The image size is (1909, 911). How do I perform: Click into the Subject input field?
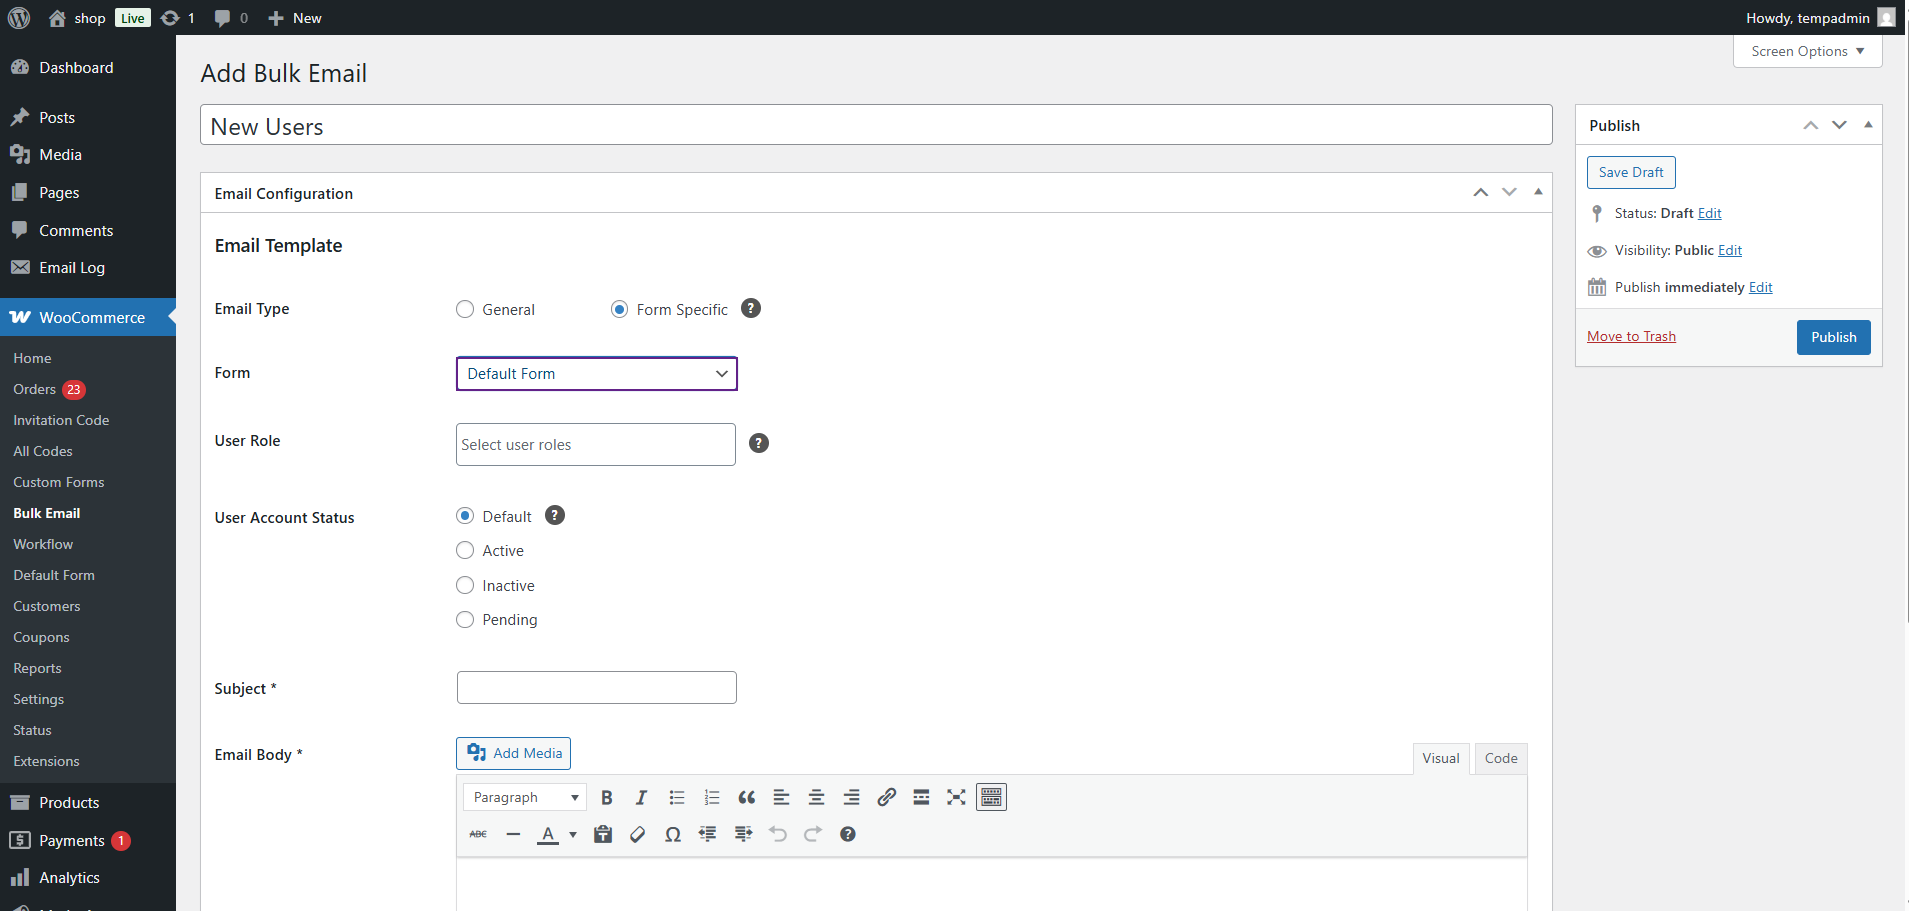597,688
